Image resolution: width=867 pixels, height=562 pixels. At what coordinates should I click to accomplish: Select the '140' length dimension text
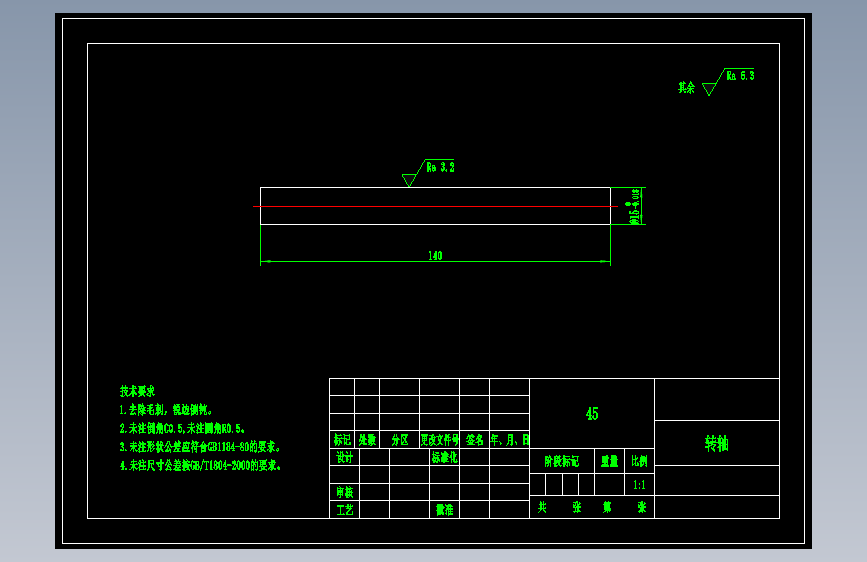click(x=435, y=256)
